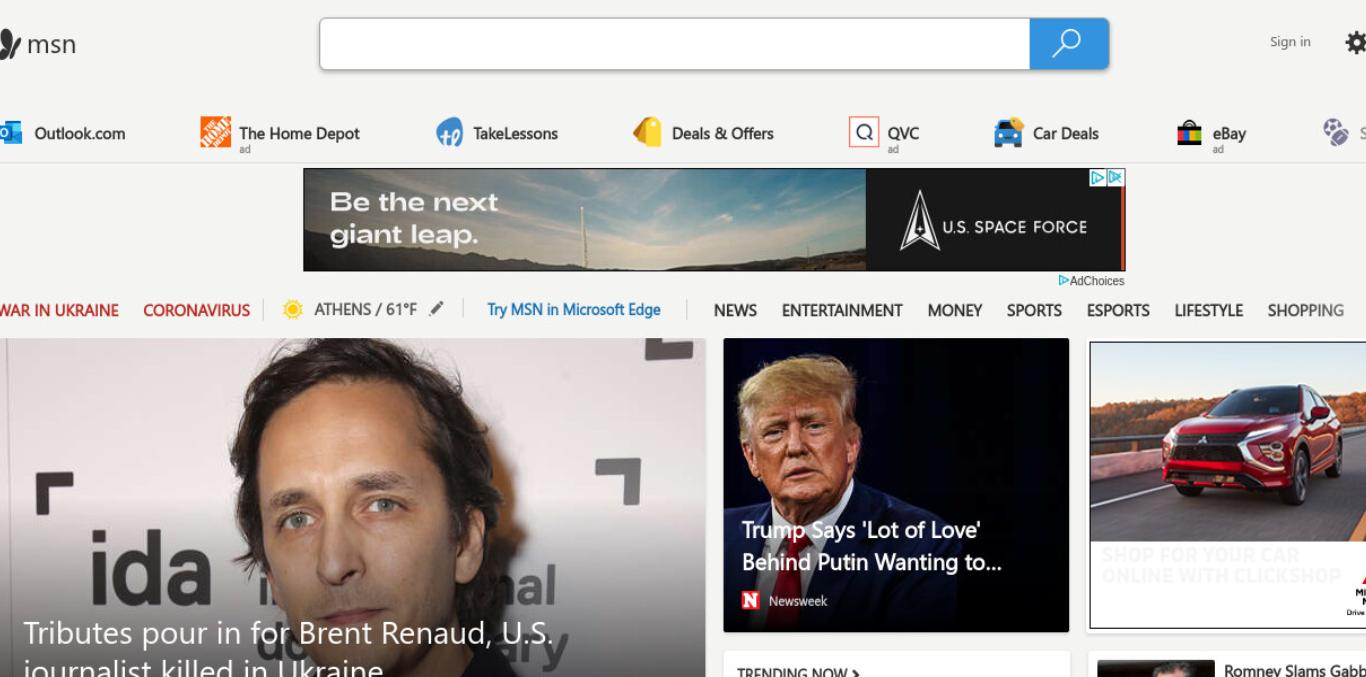Viewport: 1366px width, 677px height.
Task: Open the Car Deals text link
Action: (x=1066, y=133)
